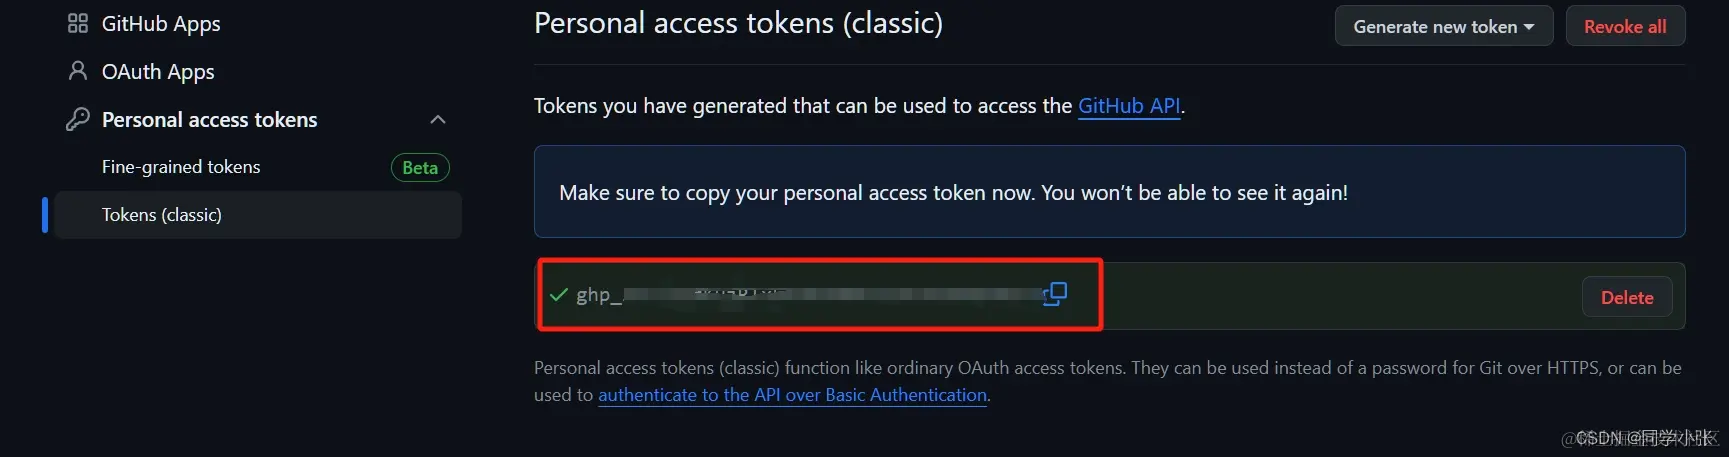1729x457 pixels.
Task: Delete the newly generated token
Action: pos(1627,297)
